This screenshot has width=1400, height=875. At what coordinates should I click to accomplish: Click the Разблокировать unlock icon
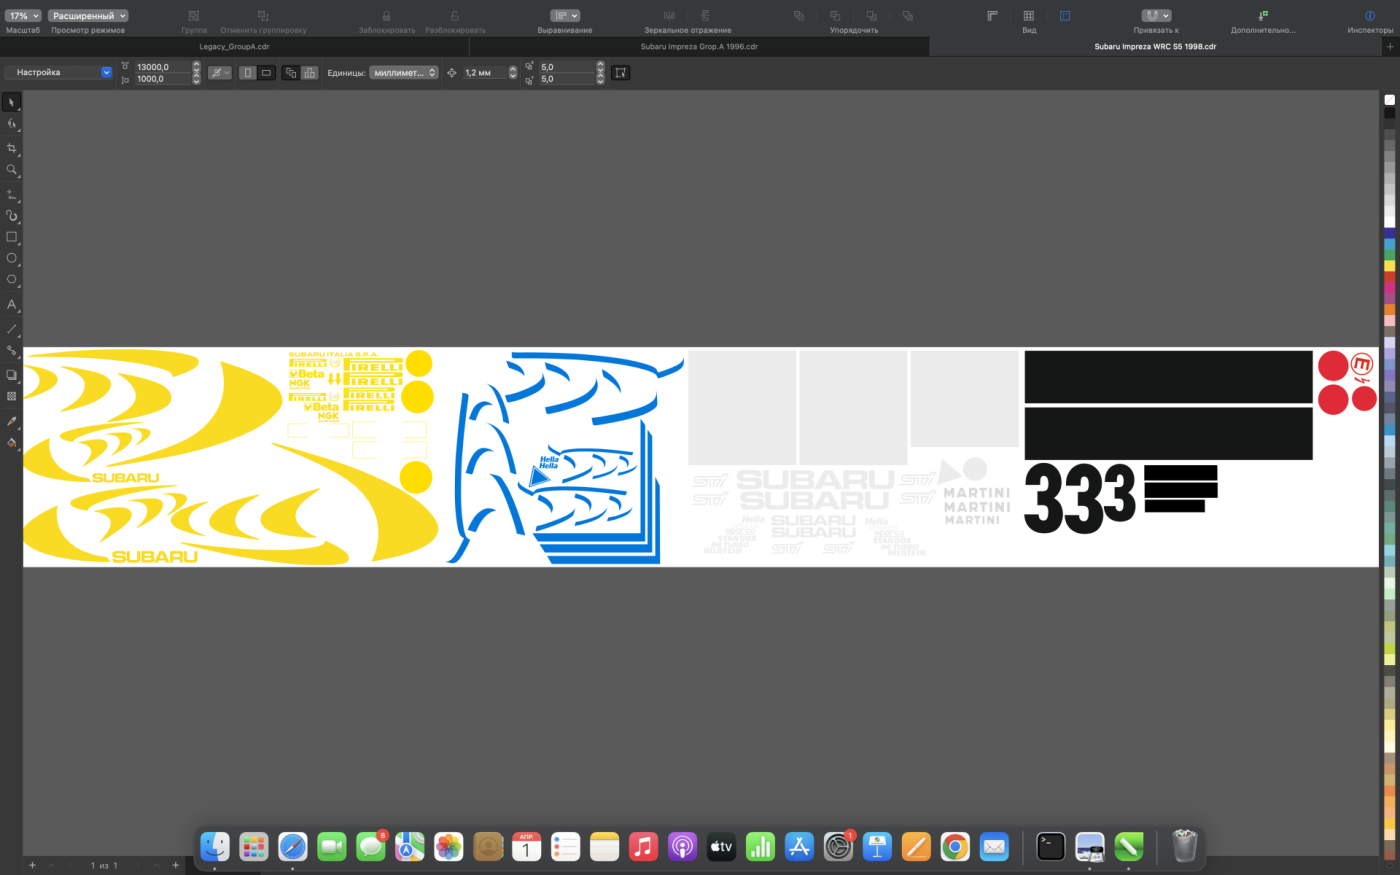pos(455,16)
